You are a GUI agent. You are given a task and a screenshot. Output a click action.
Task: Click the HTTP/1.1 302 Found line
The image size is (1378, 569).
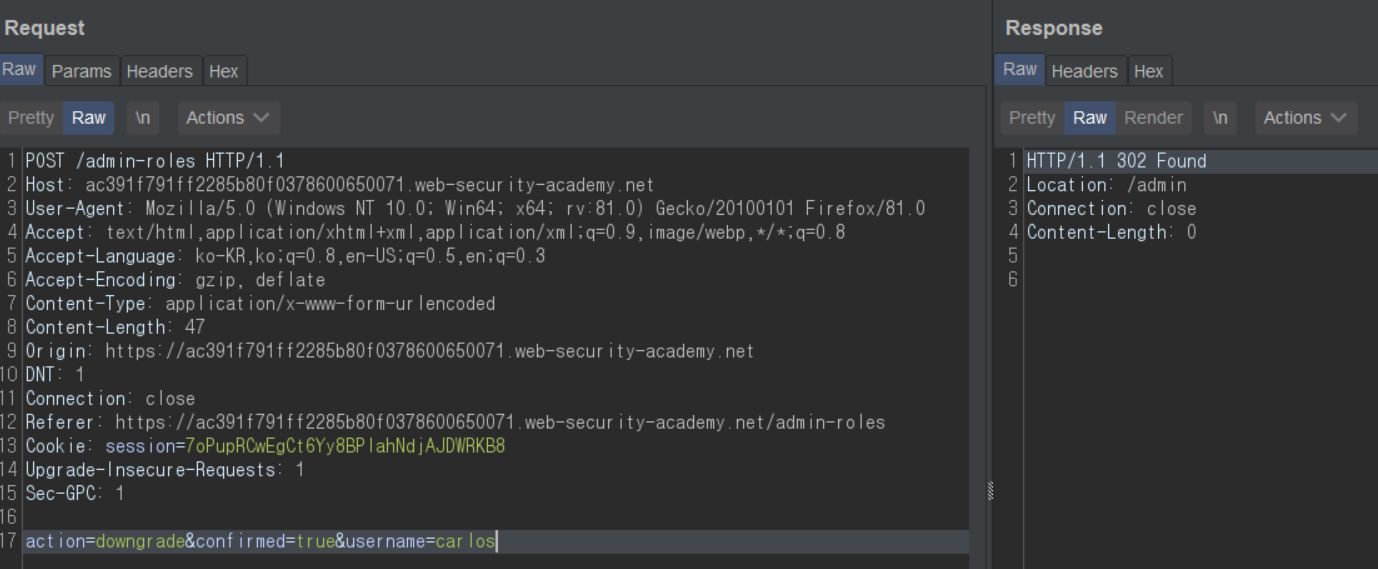1116,161
